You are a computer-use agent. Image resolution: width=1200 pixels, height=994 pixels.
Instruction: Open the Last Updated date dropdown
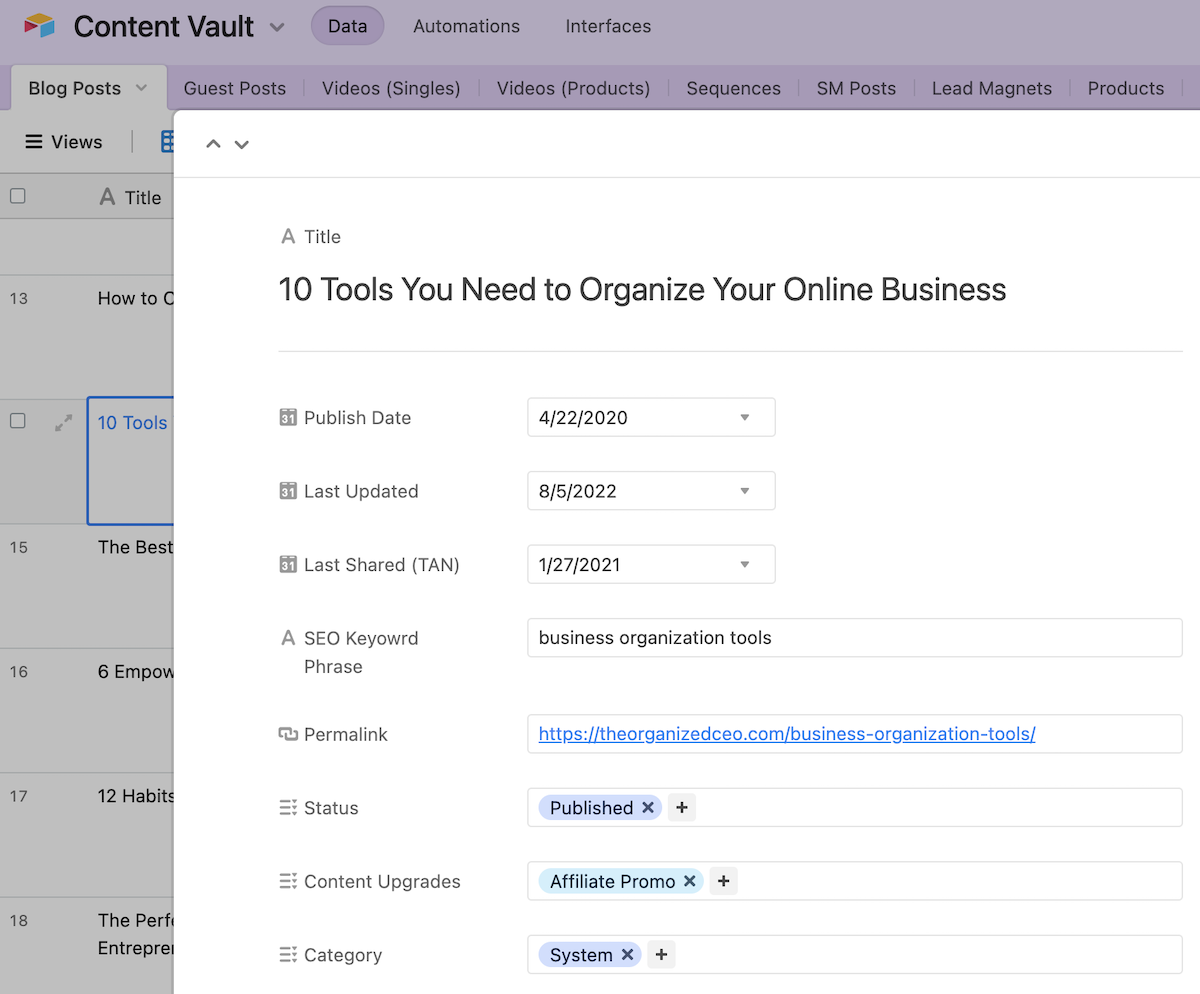[744, 491]
